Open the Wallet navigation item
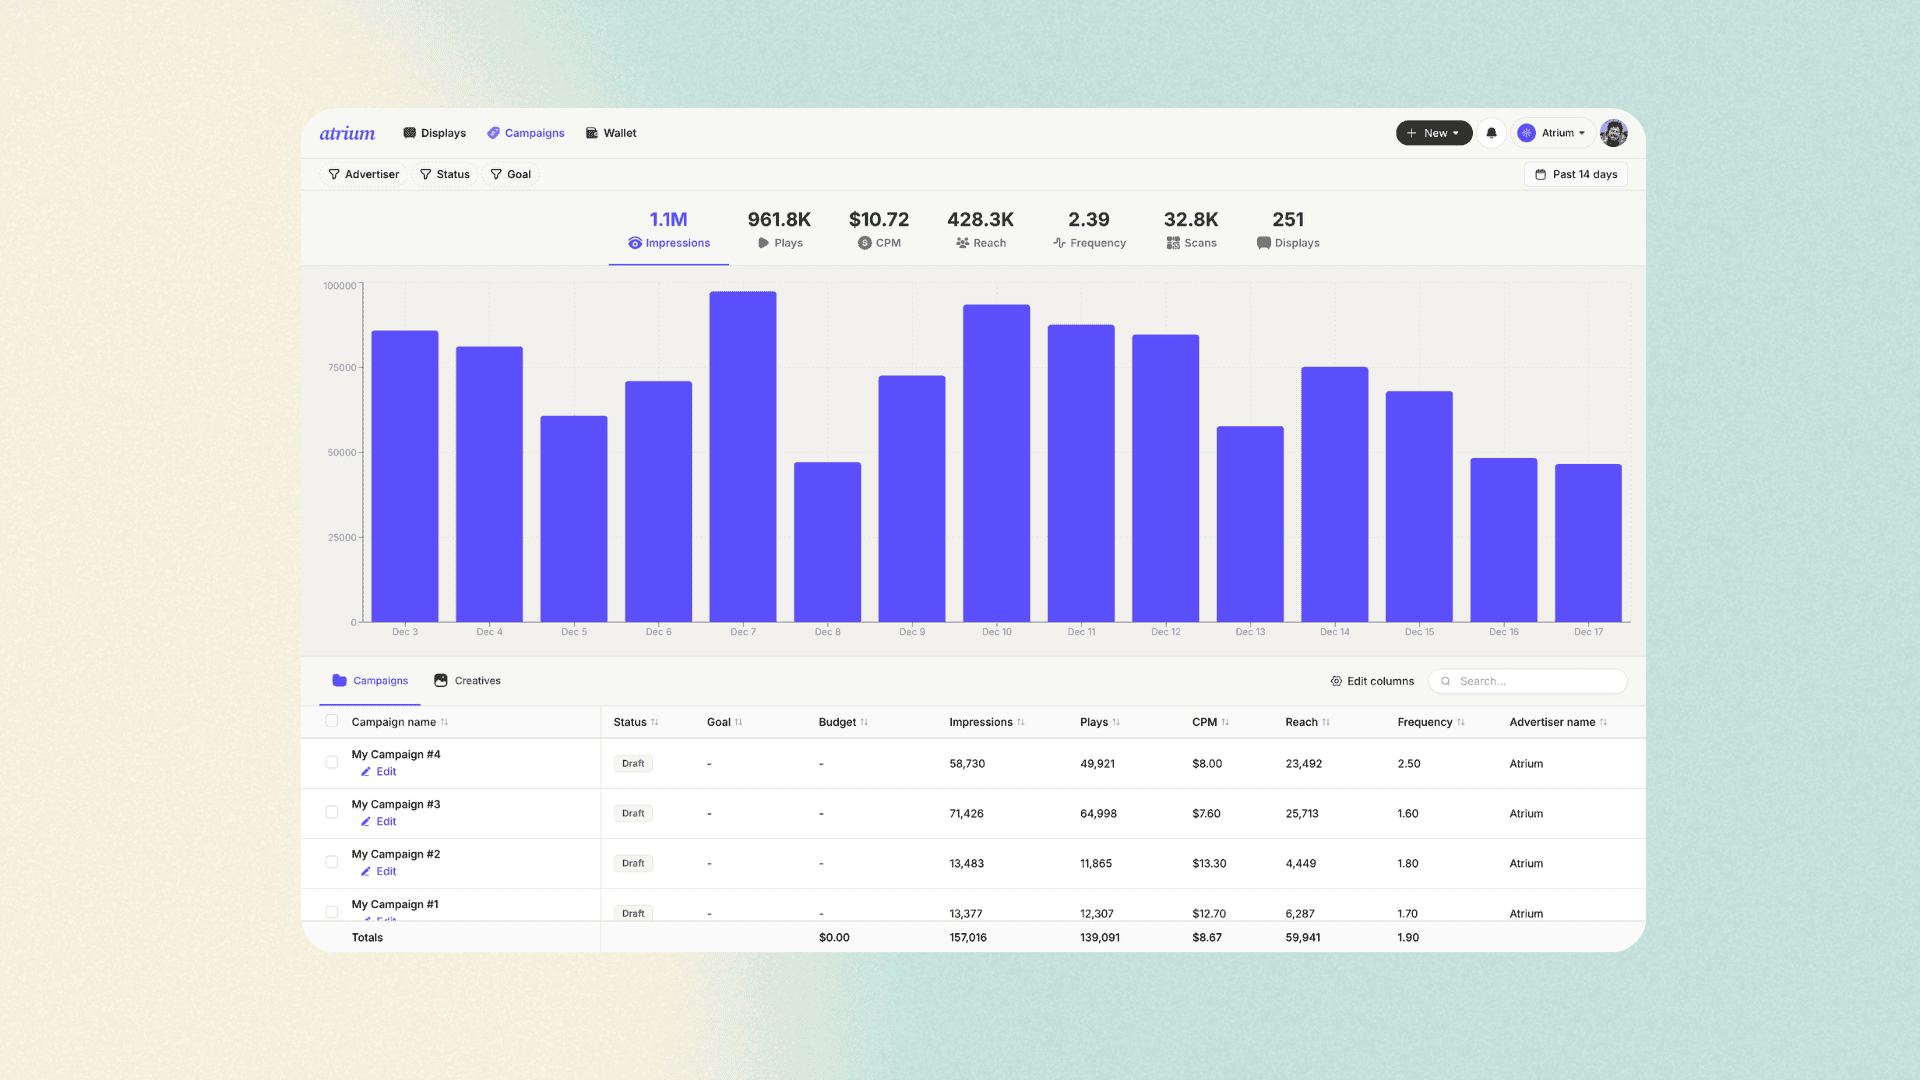 coord(611,133)
